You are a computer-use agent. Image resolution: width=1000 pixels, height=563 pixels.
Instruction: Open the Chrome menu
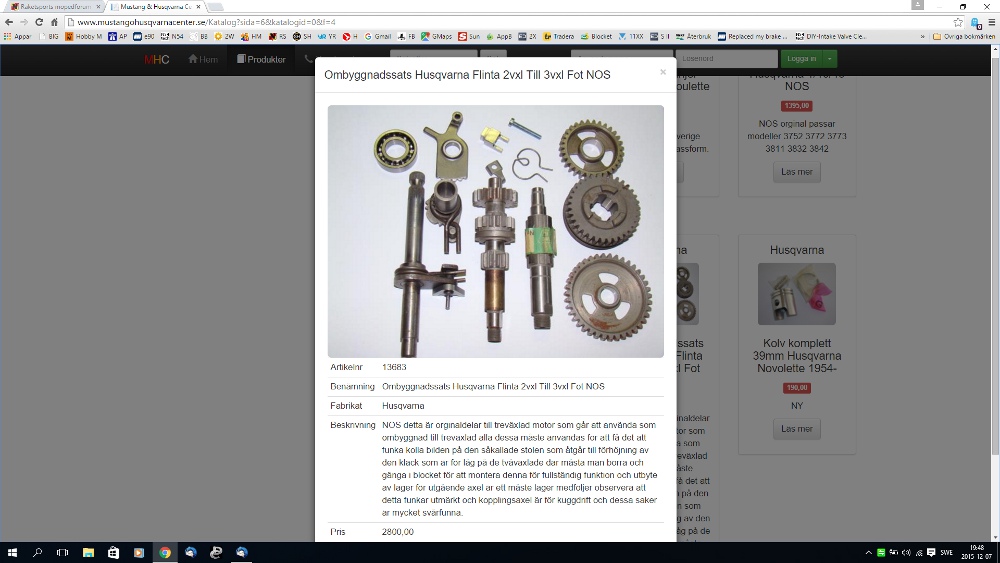pos(991,22)
